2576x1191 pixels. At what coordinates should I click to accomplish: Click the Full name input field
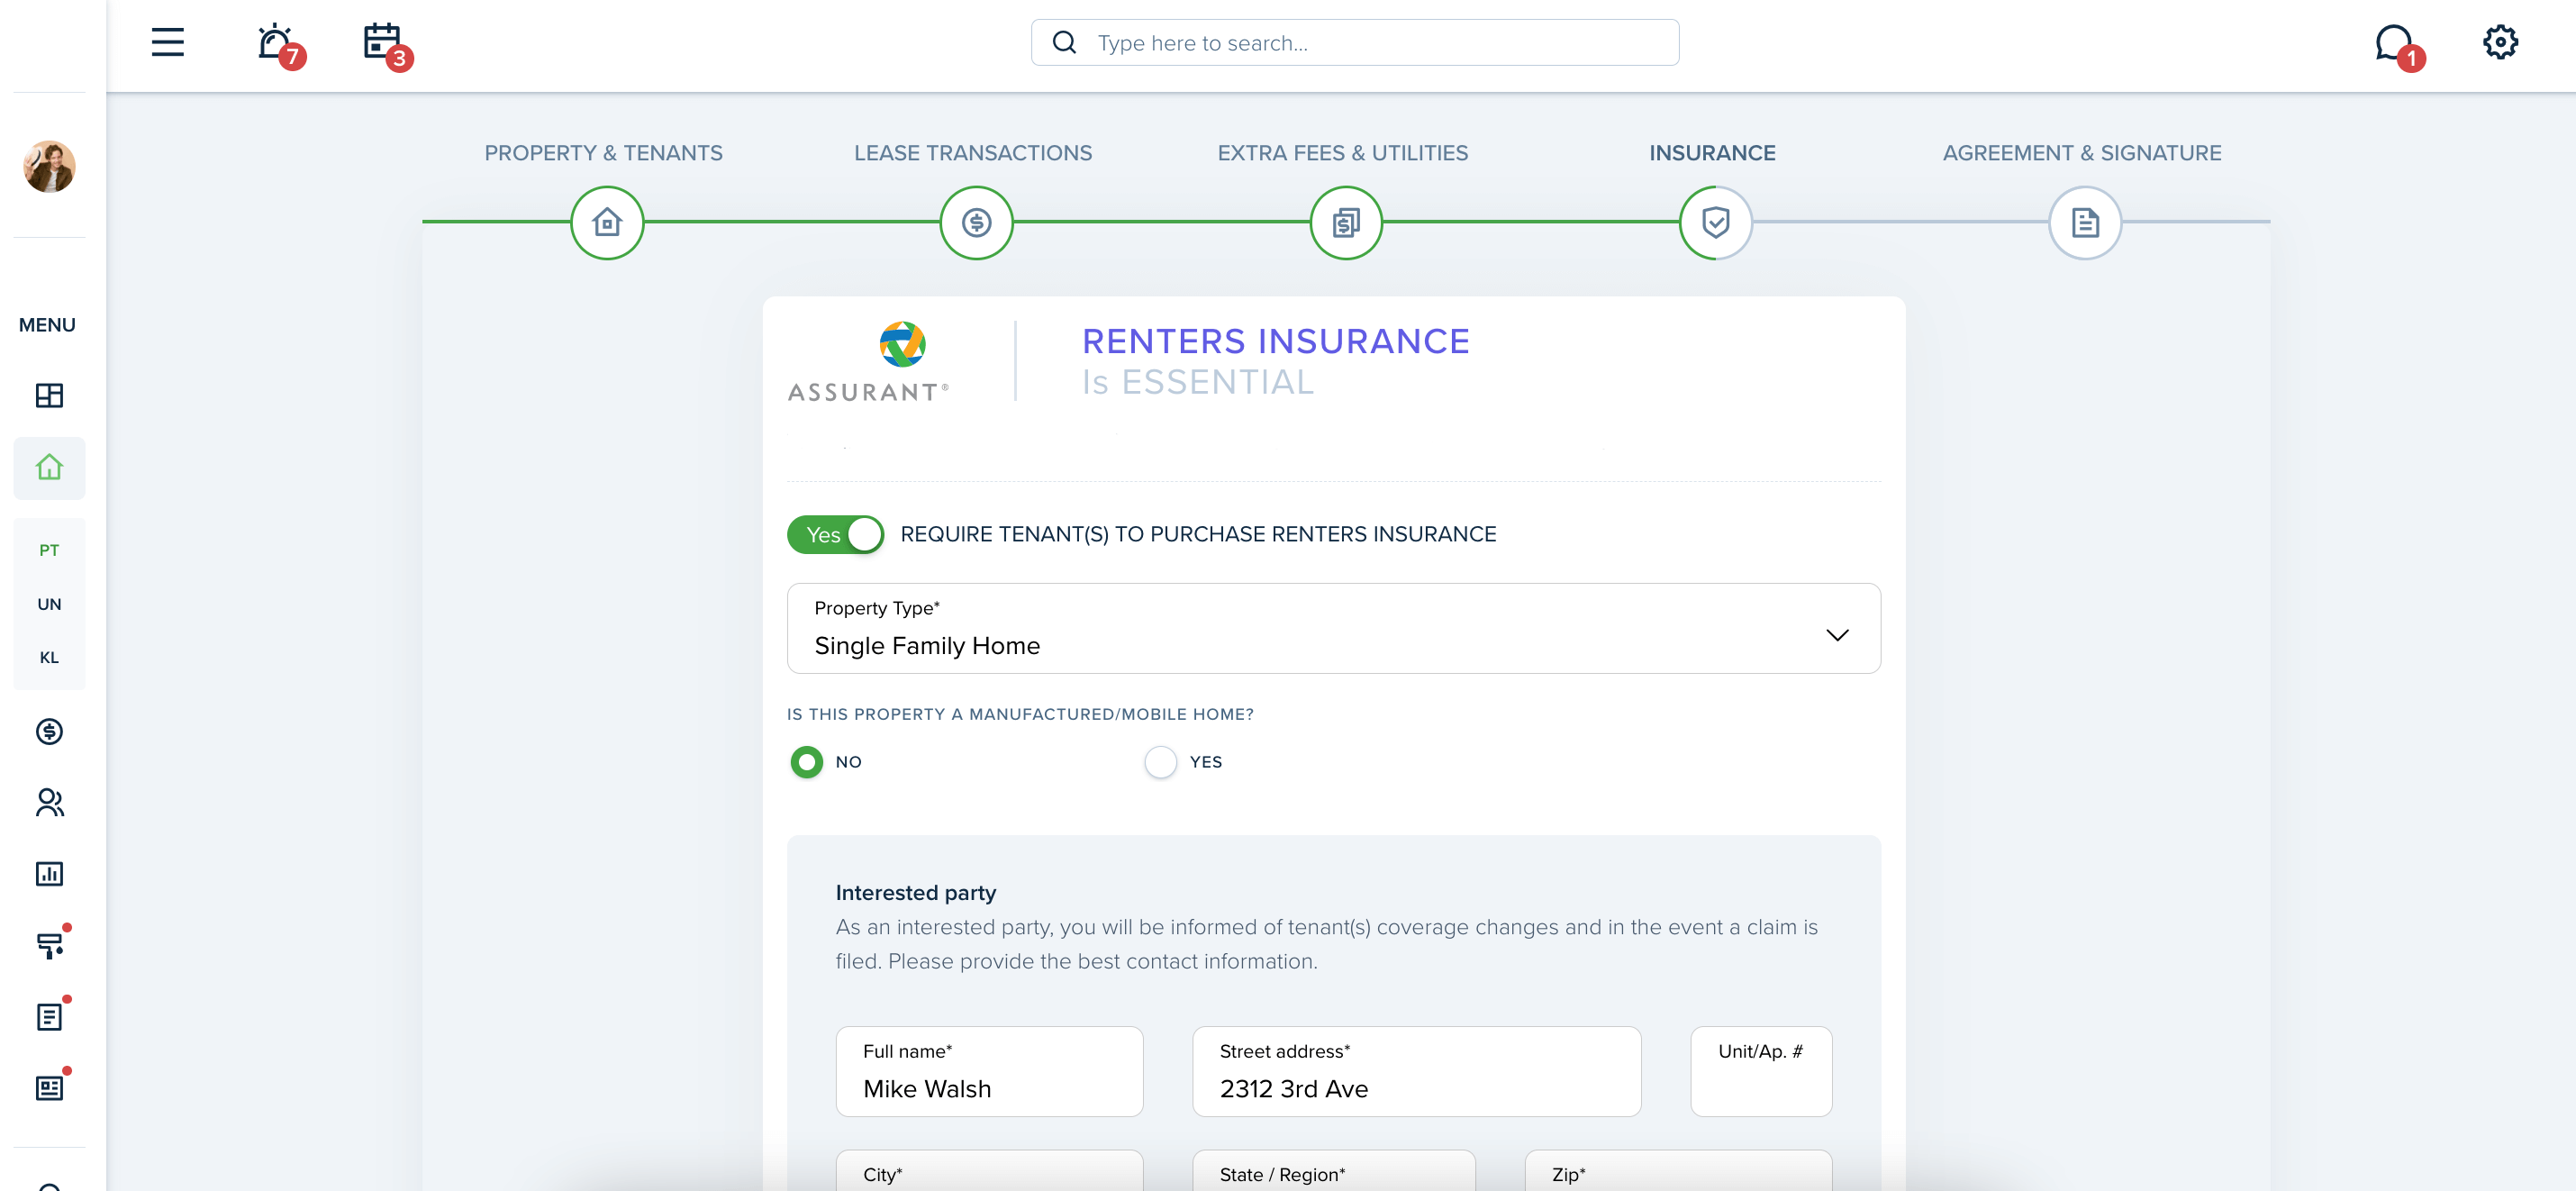[989, 1071]
